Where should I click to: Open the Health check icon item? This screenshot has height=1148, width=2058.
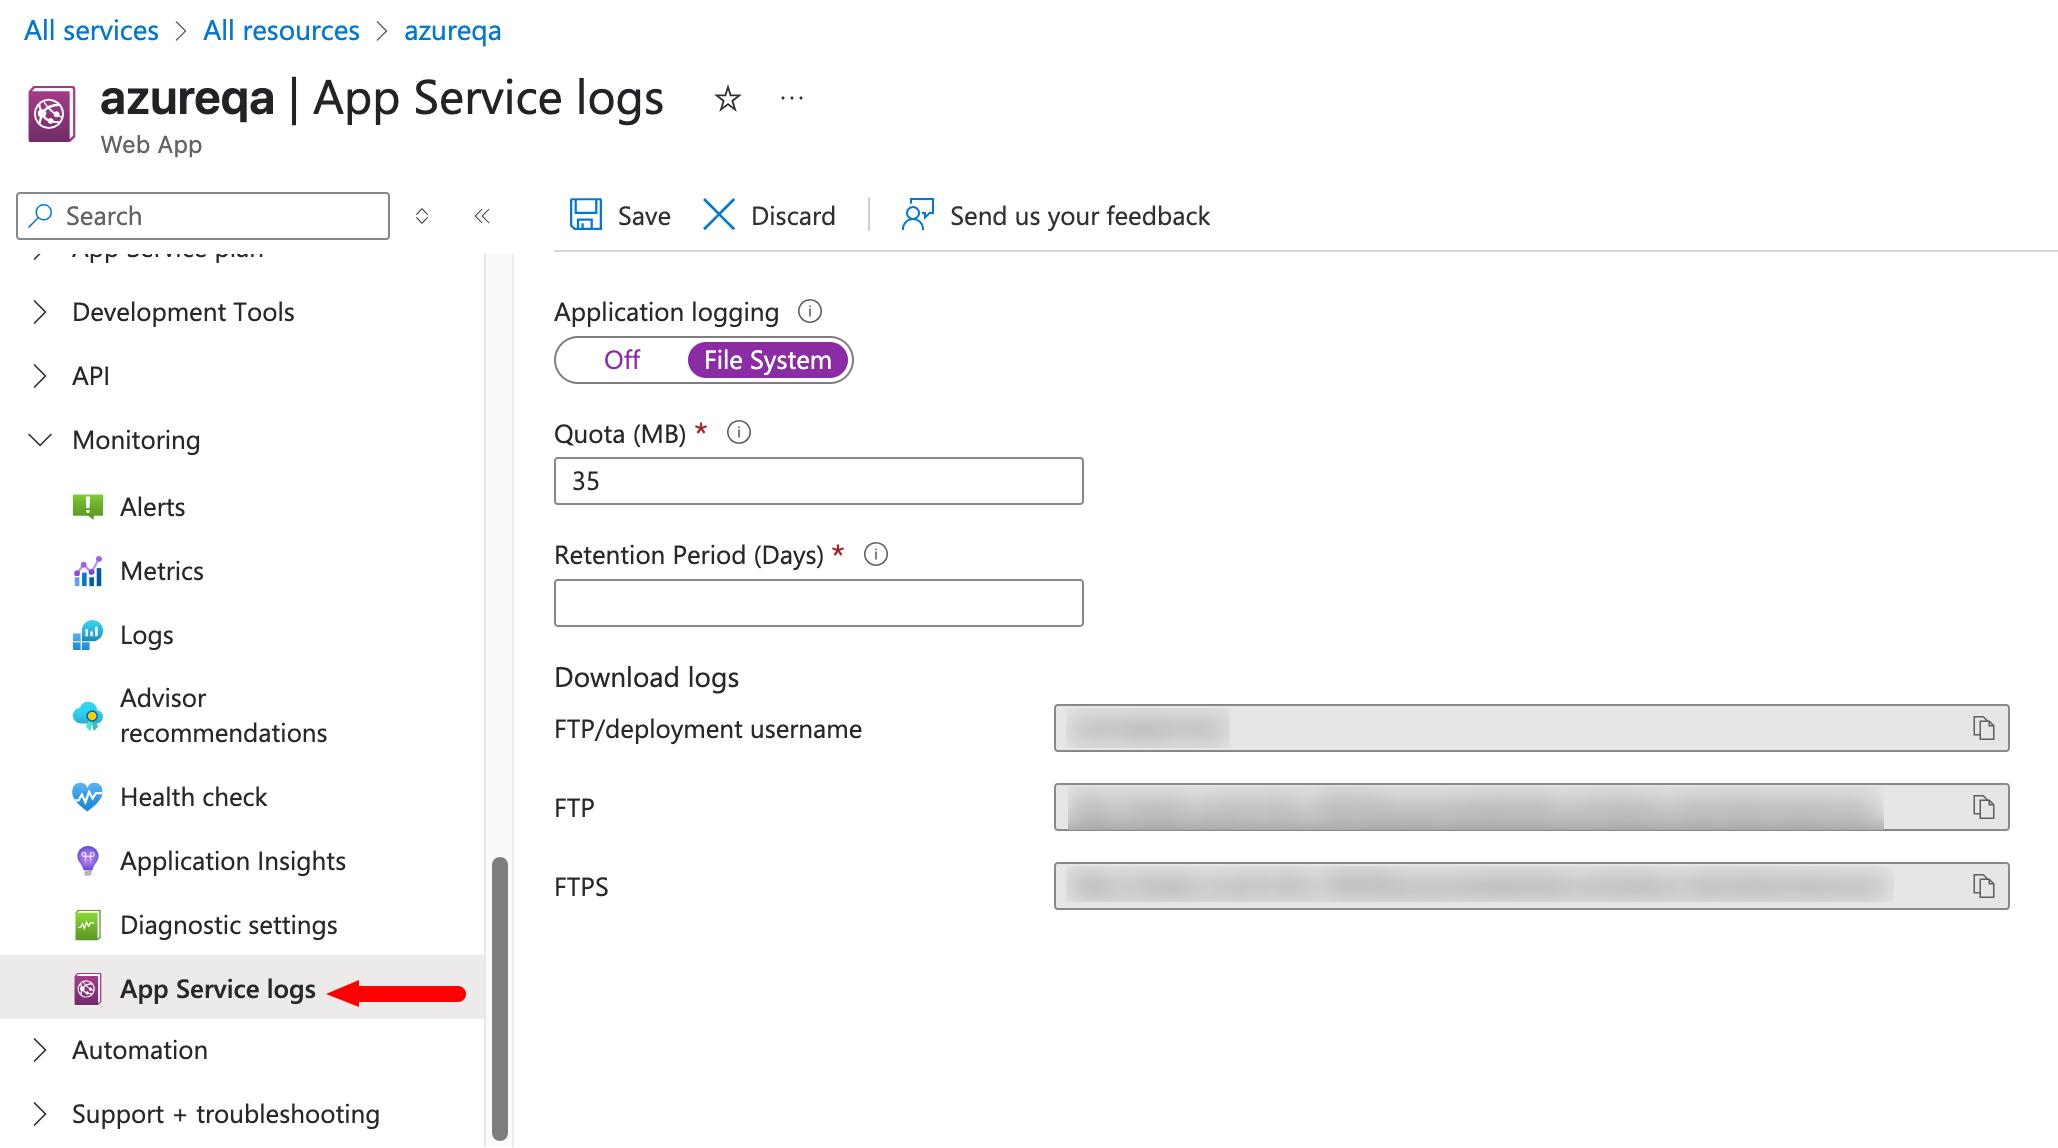[x=88, y=796]
